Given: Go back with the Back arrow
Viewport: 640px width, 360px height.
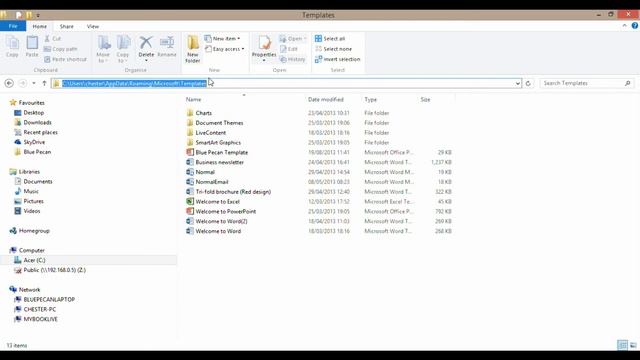Looking at the screenshot, I should pyautogui.click(x=9, y=83).
